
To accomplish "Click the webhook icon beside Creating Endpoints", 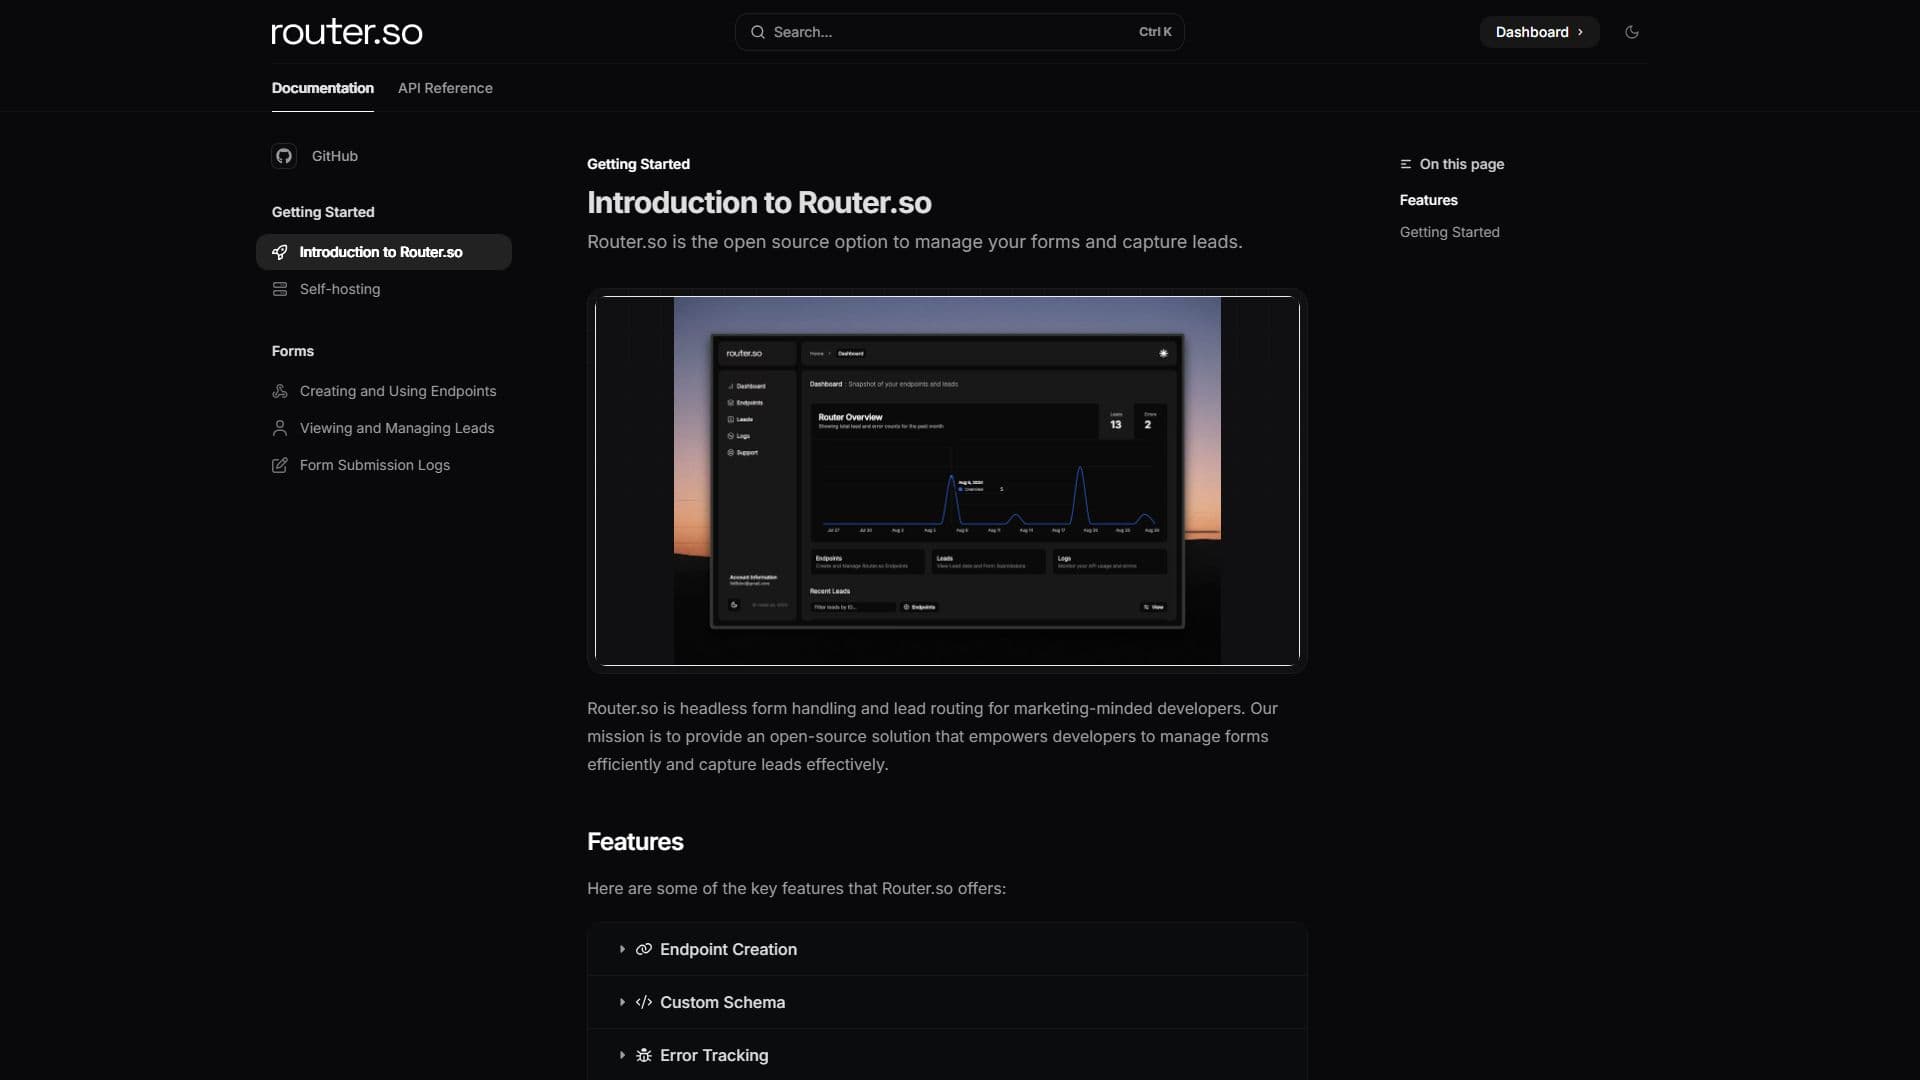I will click(280, 391).
